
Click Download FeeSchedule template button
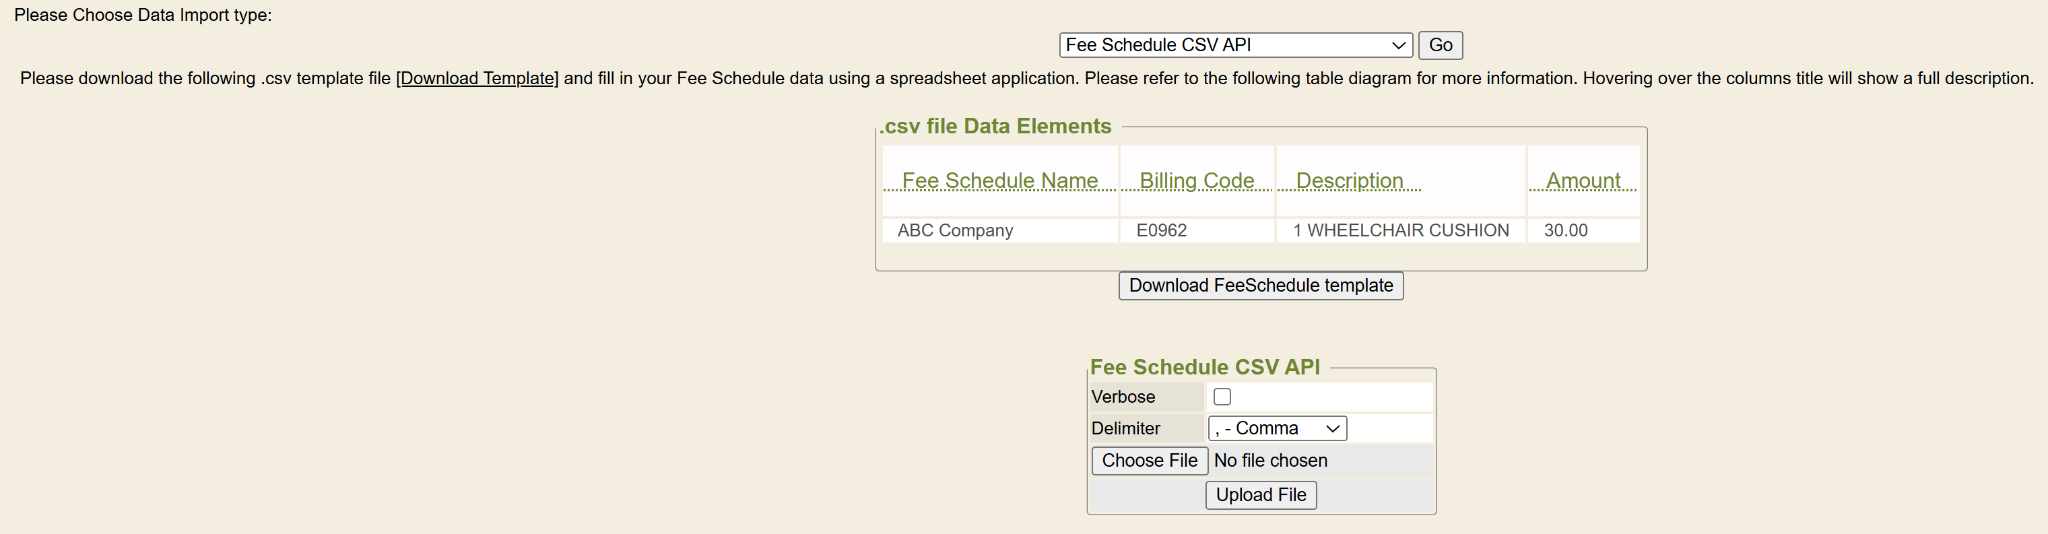pyautogui.click(x=1261, y=286)
